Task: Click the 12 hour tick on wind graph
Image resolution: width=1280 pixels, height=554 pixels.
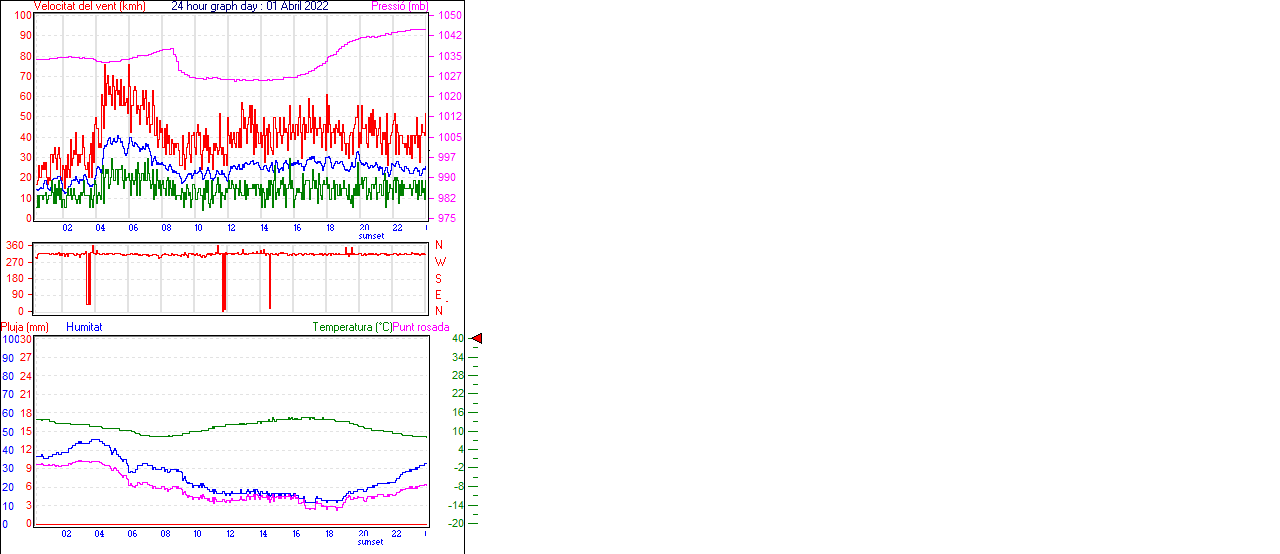Action: [x=231, y=228]
